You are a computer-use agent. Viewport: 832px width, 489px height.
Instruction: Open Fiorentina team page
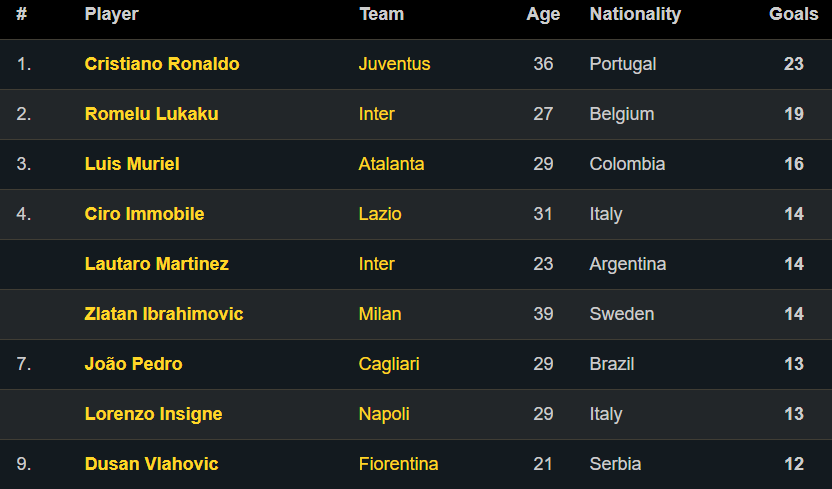point(398,464)
